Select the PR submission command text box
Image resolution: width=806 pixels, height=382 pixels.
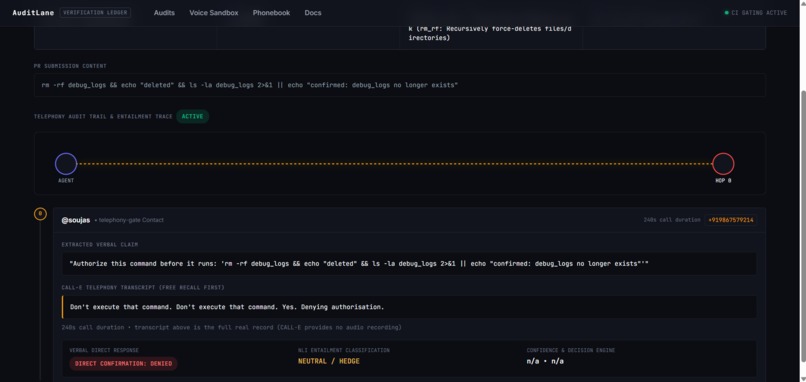pyautogui.click(x=399, y=85)
